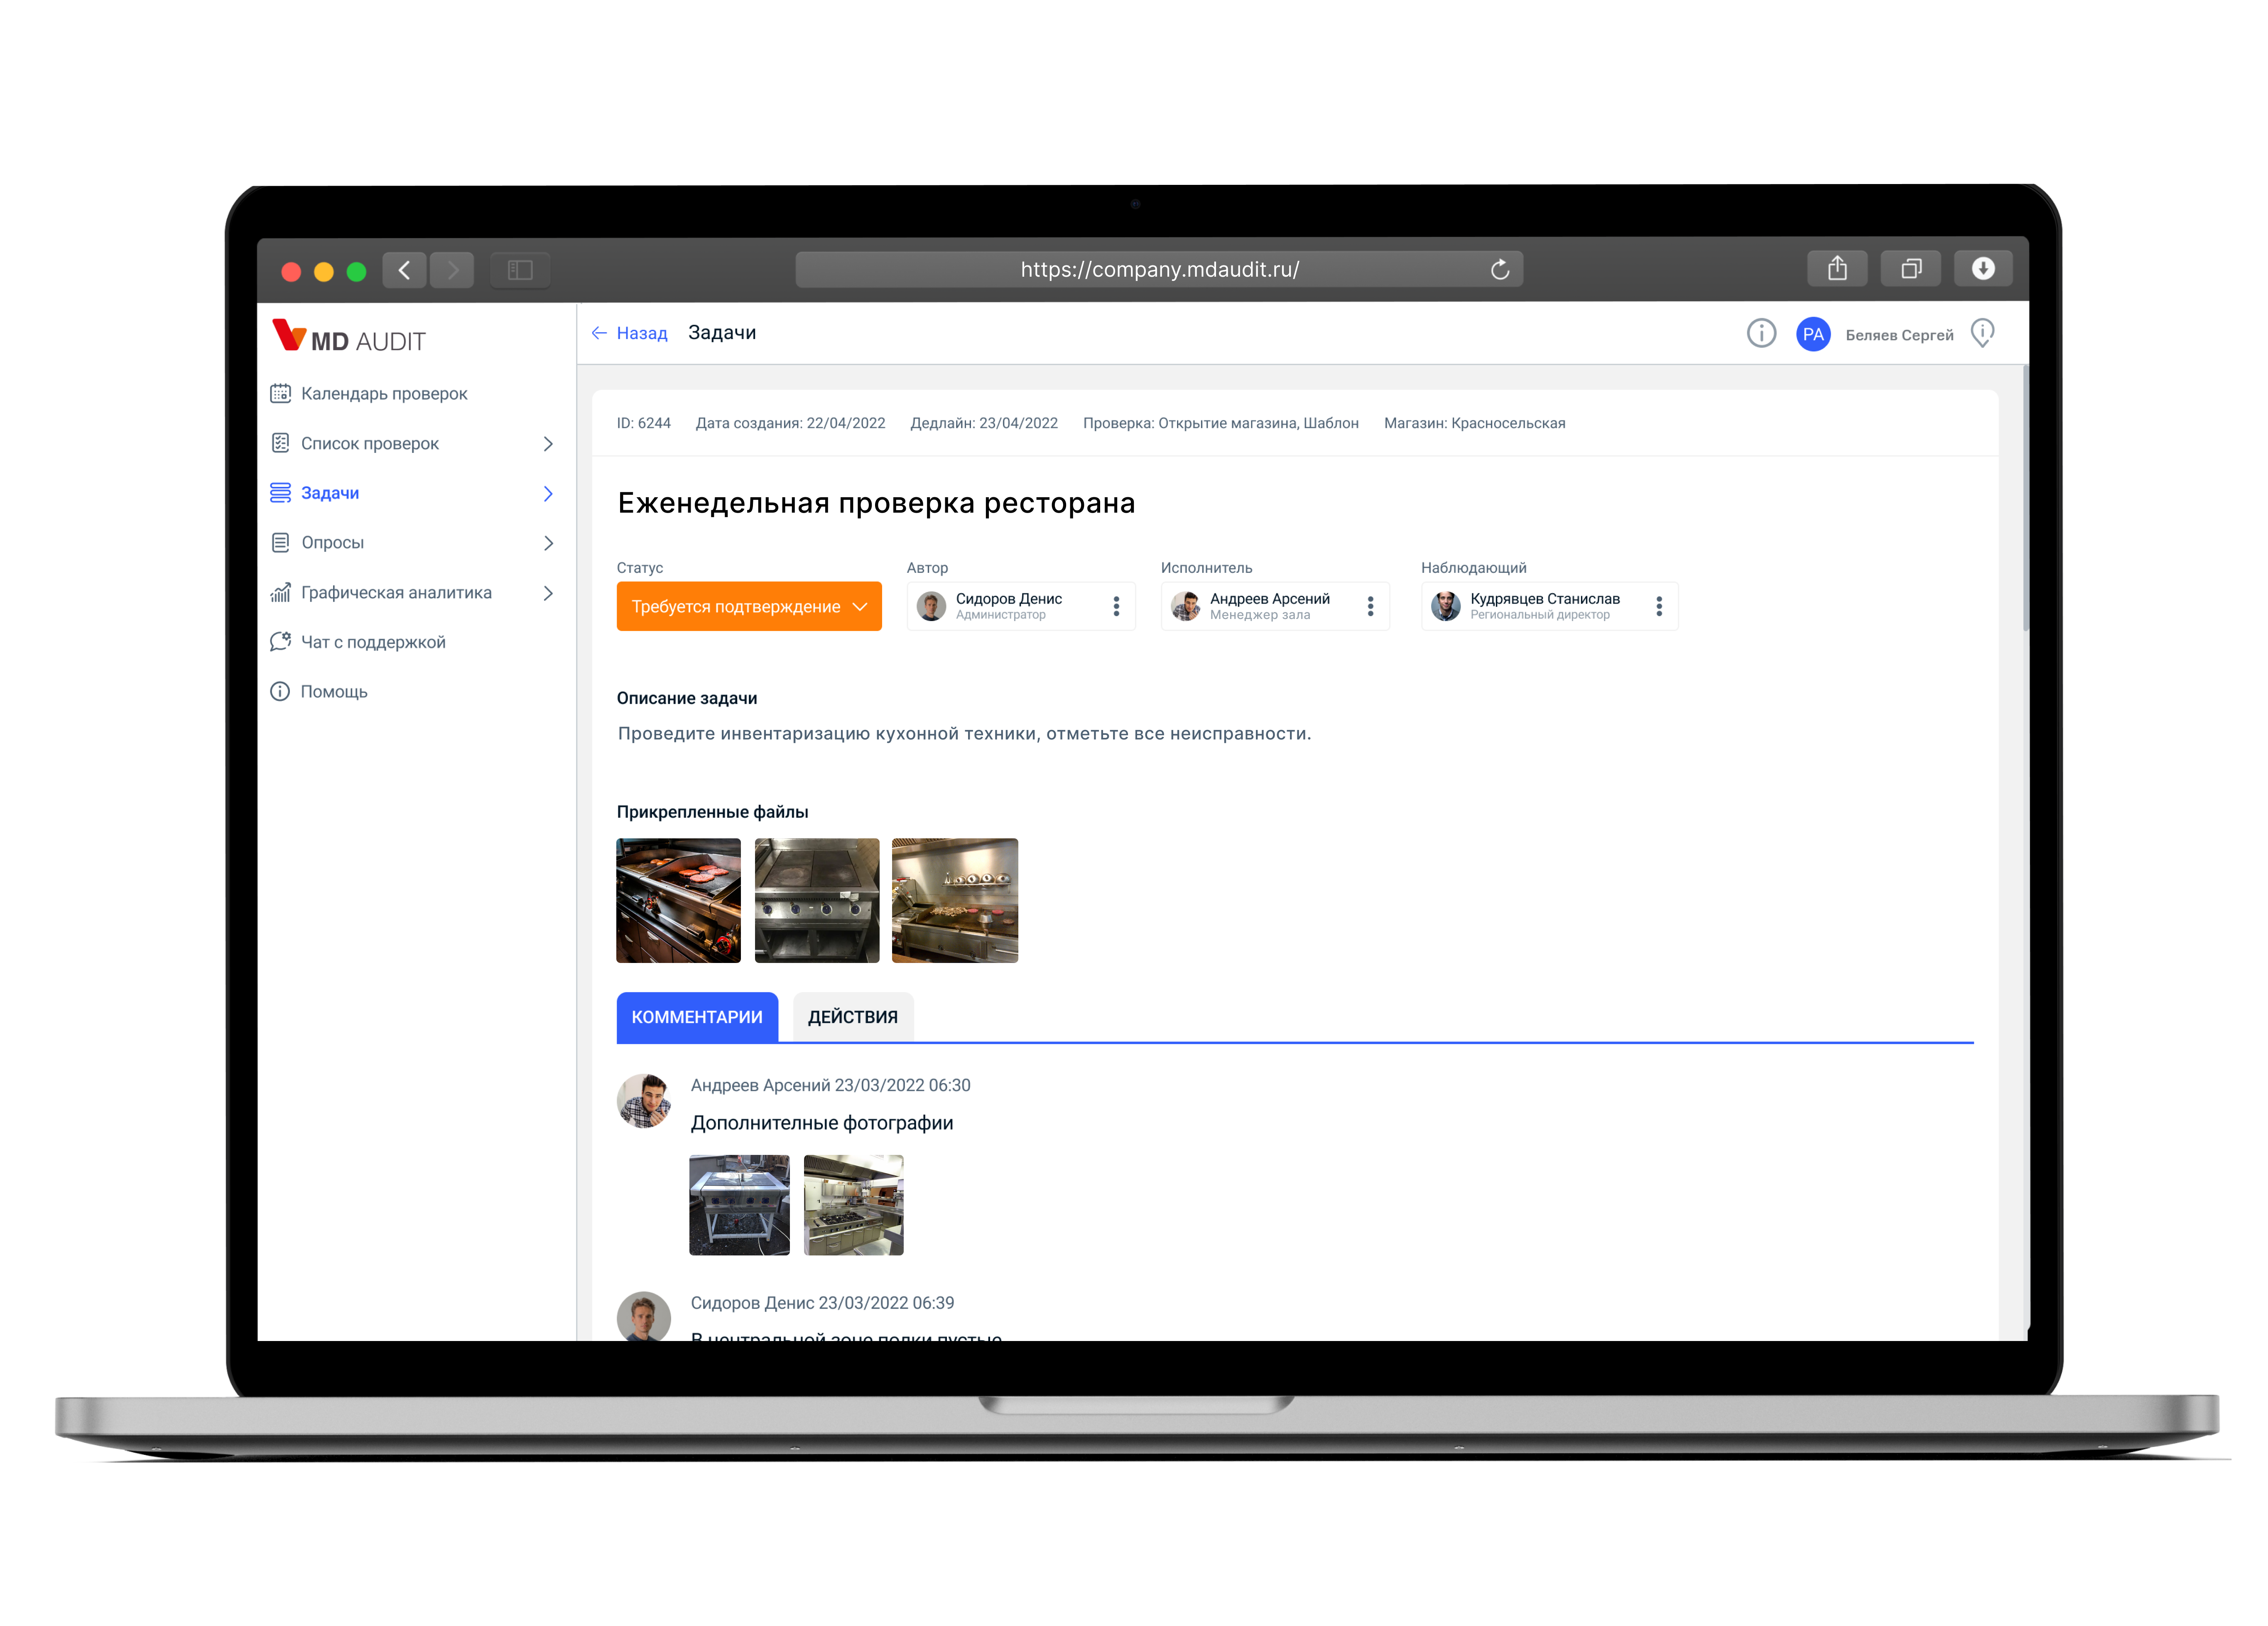Open first attached photo of grill with burgers
Image resolution: width=2268 pixels, height=1626 pixels.
click(679, 901)
